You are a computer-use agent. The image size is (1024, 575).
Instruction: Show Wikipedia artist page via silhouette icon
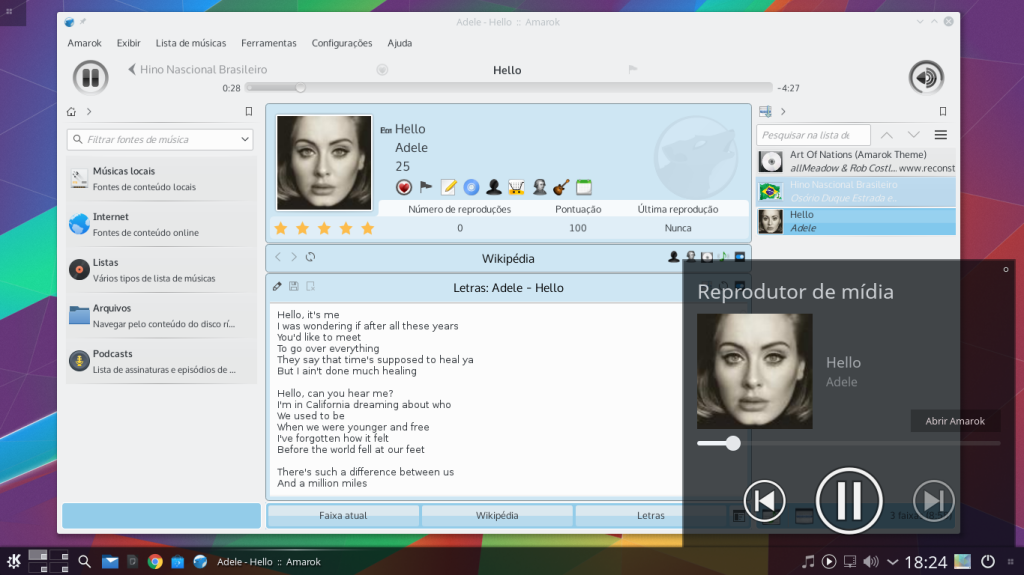coord(673,257)
